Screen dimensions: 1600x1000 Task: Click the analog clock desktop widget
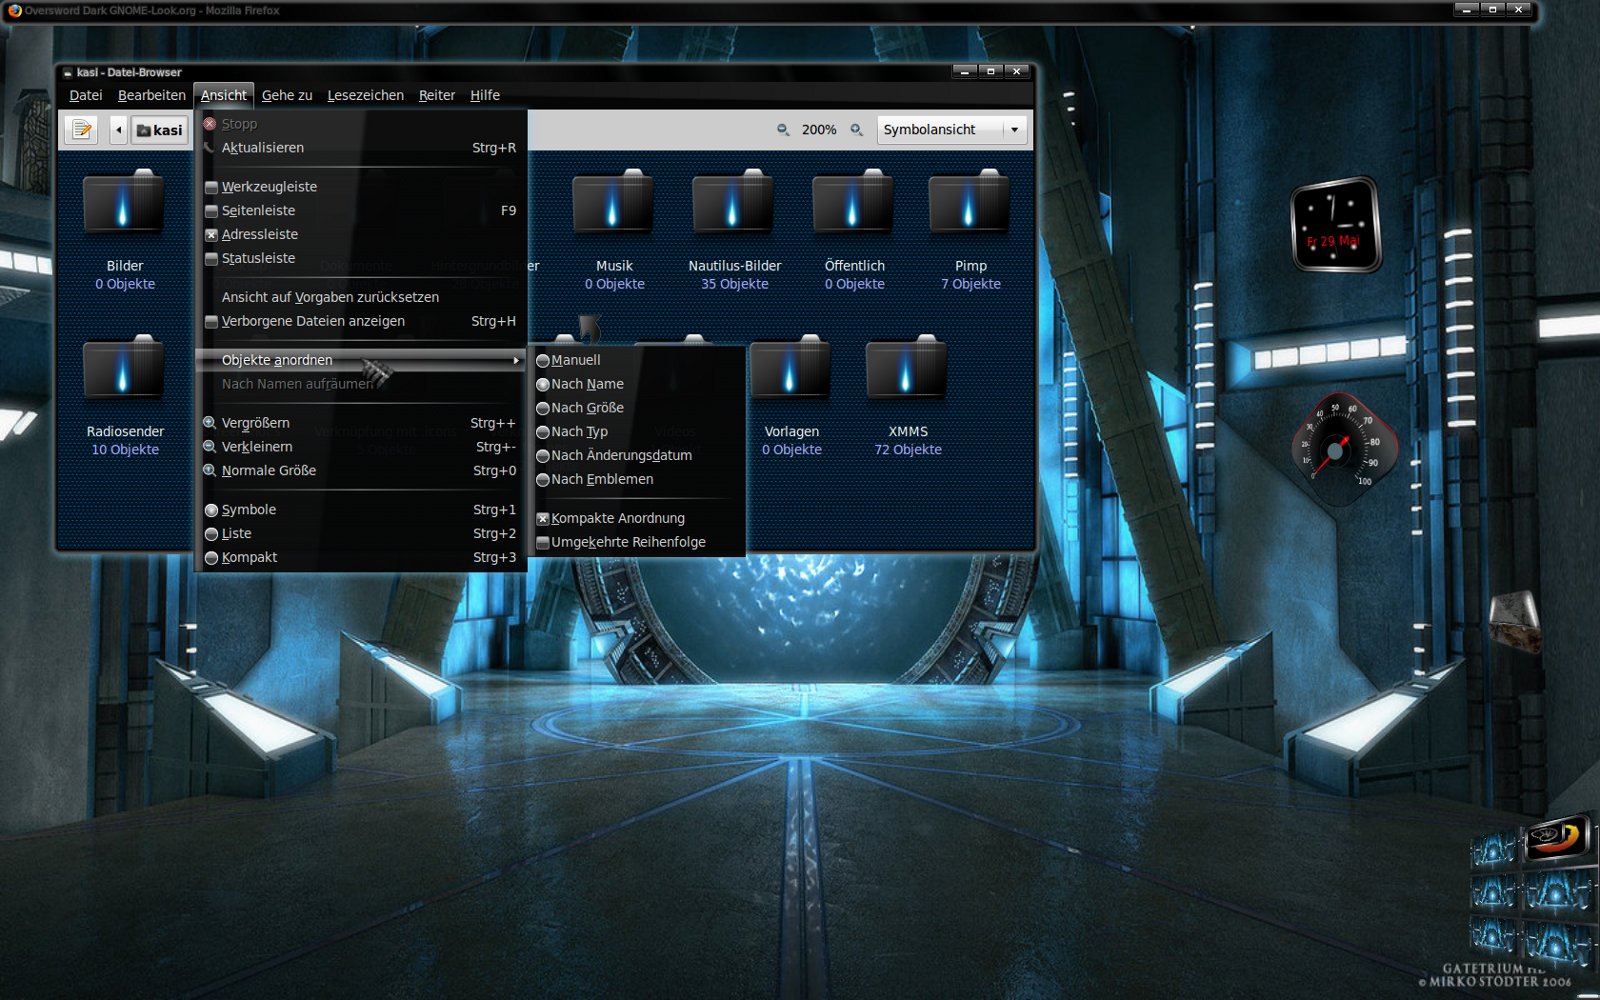[x=1335, y=225]
